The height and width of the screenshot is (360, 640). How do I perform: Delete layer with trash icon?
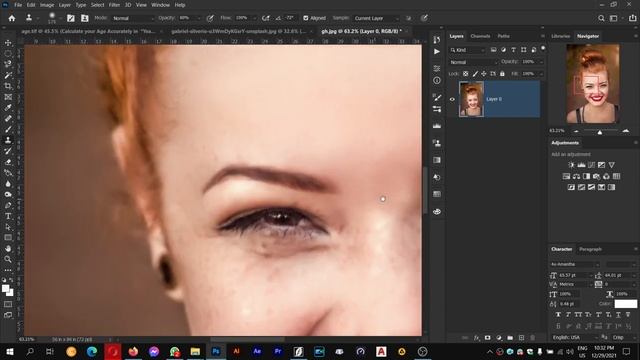(532, 338)
